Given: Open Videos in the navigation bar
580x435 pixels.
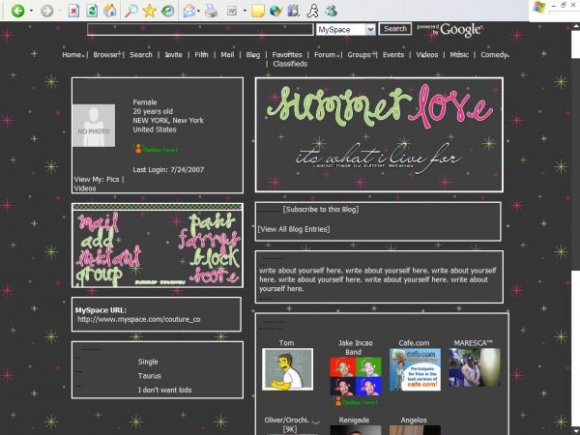Looking at the screenshot, I should tap(427, 55).
